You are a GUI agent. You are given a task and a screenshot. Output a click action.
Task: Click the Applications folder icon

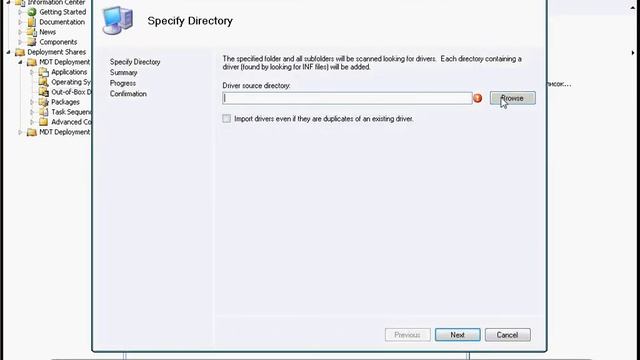click(44, 72)
